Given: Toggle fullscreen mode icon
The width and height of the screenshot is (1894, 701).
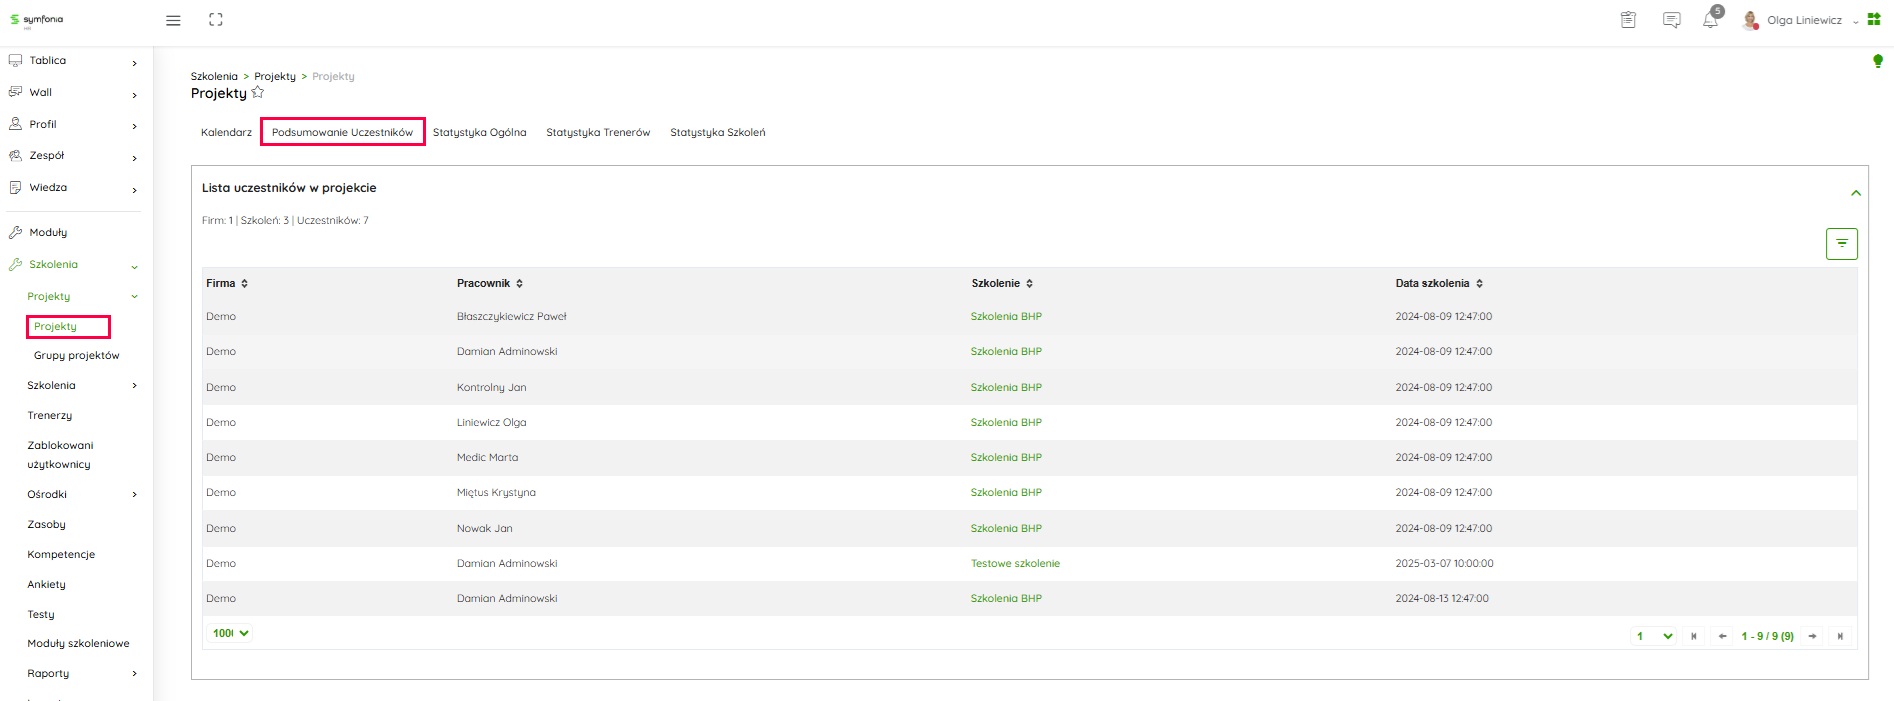Looking at the screenshot, I should pos(216,20).
